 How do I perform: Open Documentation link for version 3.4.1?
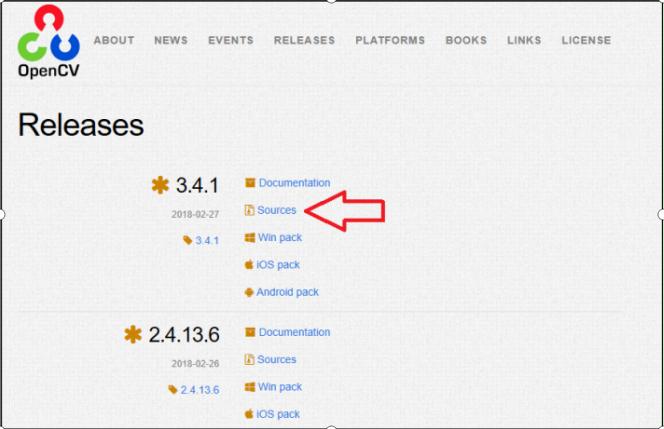[294, 183]
